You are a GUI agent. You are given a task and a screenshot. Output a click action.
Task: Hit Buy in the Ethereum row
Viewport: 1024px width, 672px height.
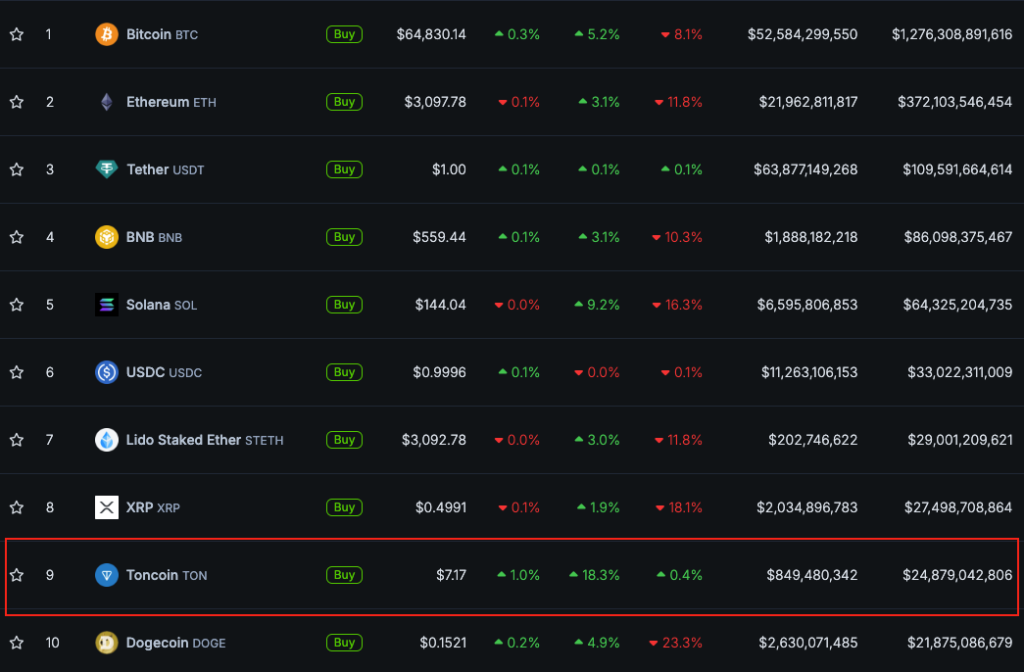click(x=344, y=102)
